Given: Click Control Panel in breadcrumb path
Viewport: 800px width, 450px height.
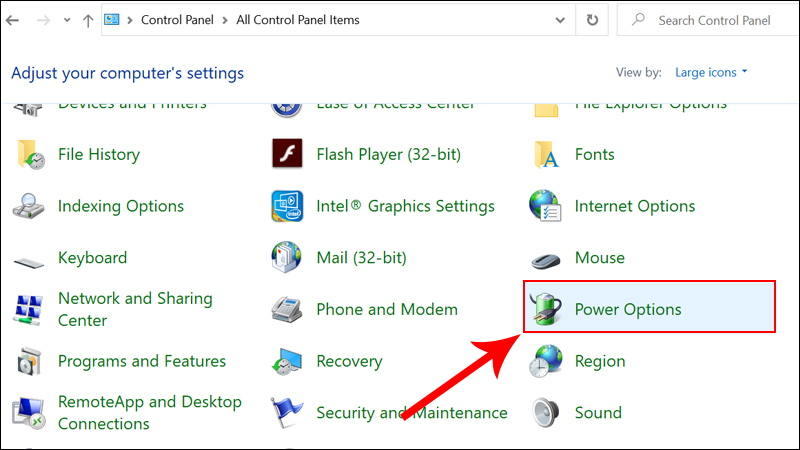Looking at the screenshot, I should point(175,20).
